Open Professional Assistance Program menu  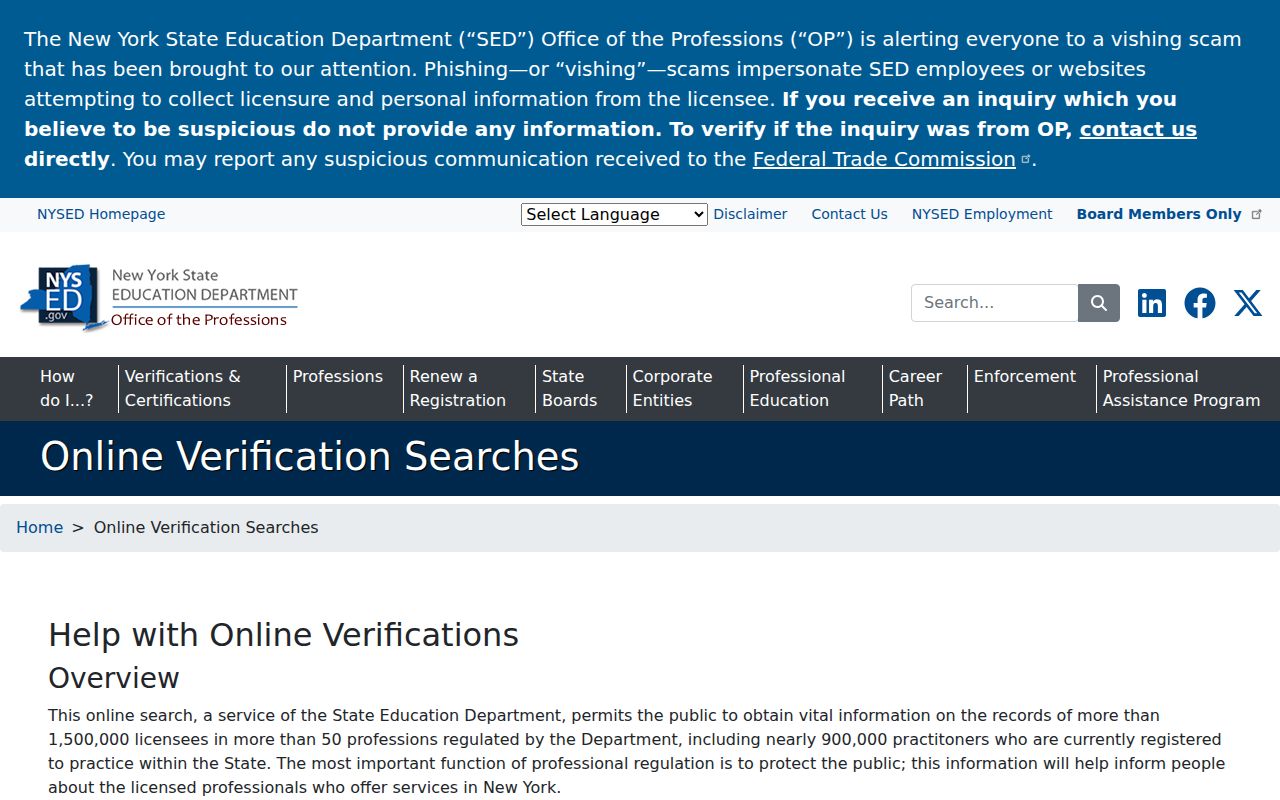pyautogui.click(x=1182, y=388)
